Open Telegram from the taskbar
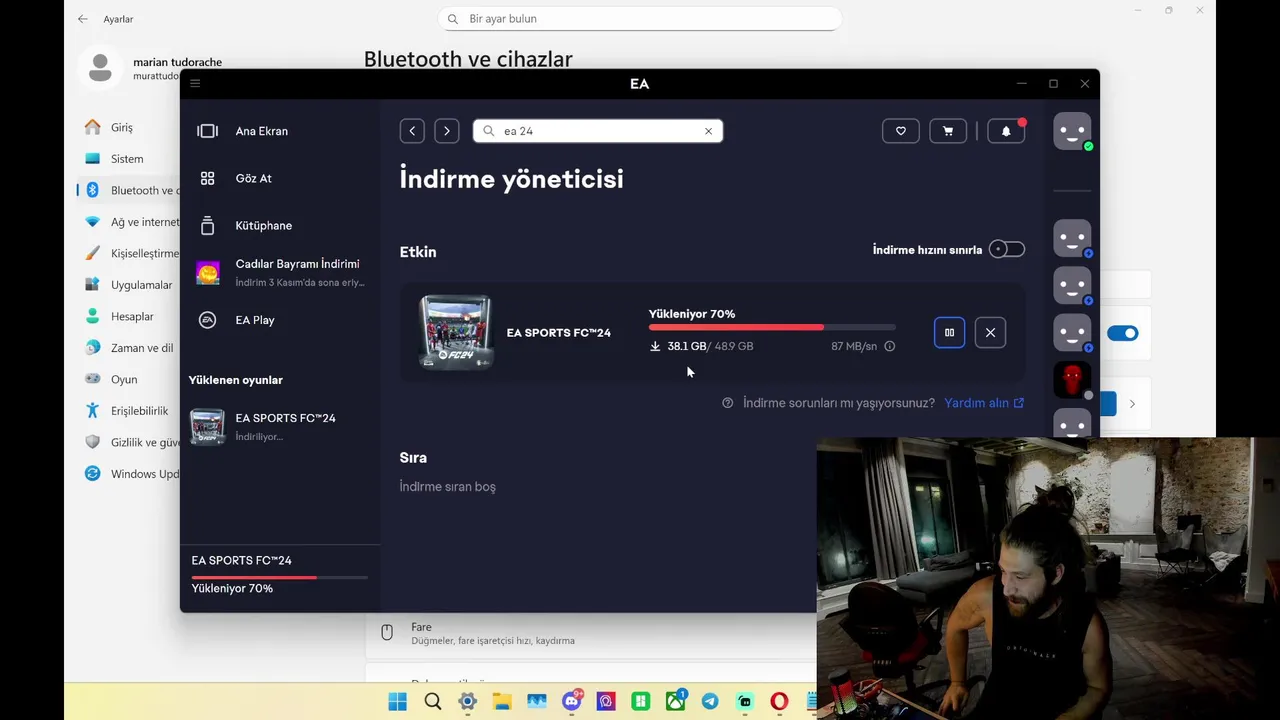The image size is (1280, 720). (710, 702)
